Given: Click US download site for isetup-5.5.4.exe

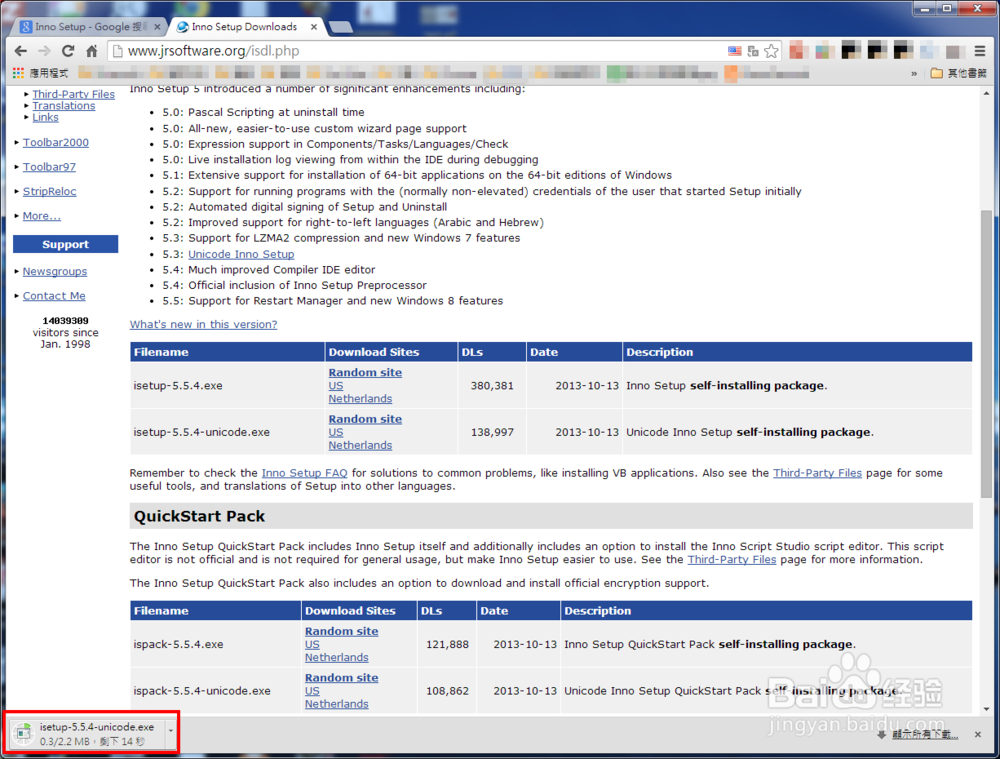Looking at the screenshot, I should point(335,386).
